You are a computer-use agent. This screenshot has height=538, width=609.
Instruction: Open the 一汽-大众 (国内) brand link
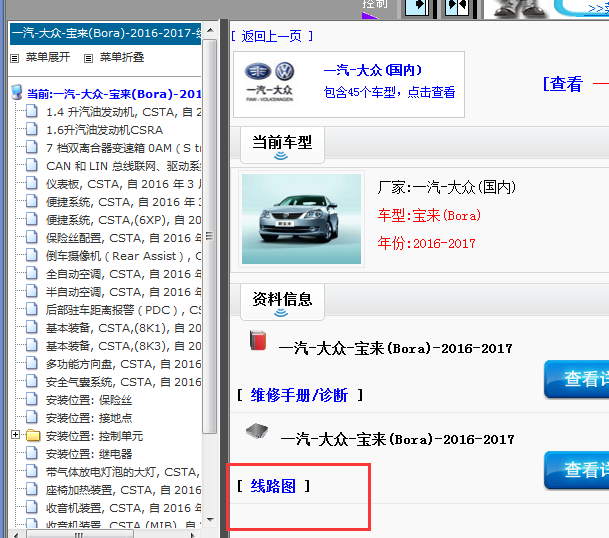tap(373, 70)
